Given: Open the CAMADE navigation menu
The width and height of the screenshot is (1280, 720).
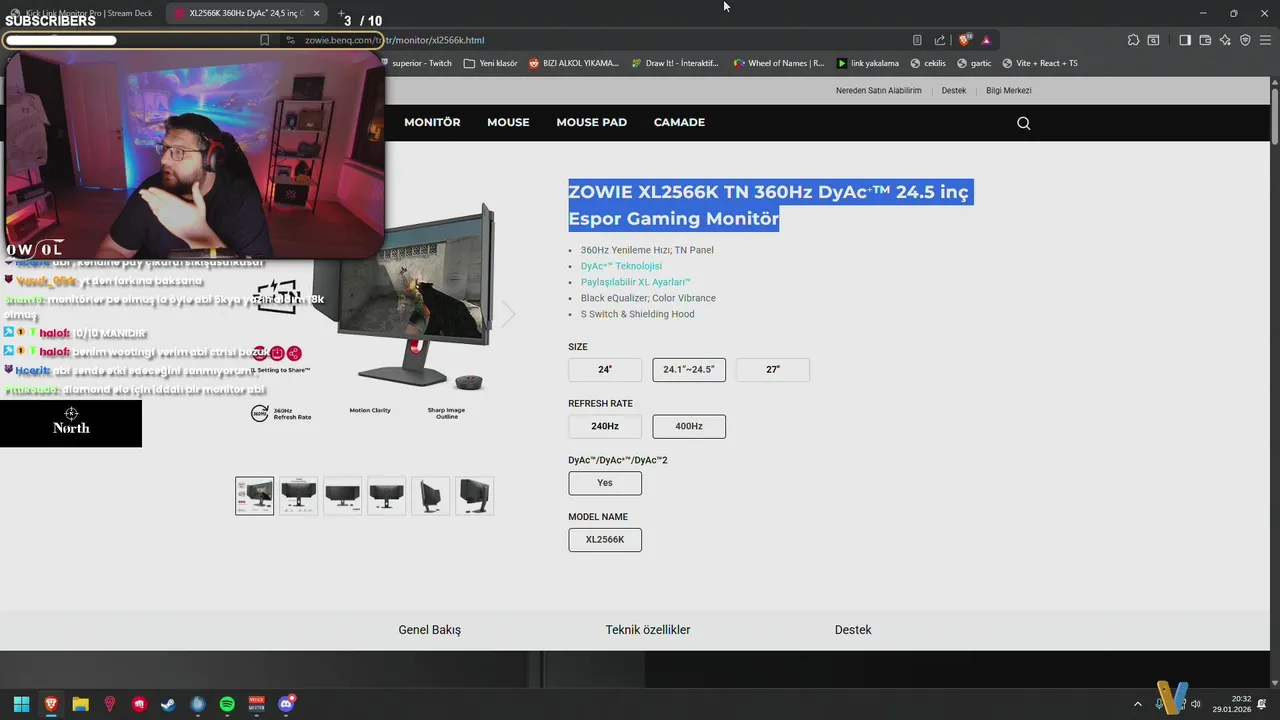Looking at the screenshot, I should 679,122.
